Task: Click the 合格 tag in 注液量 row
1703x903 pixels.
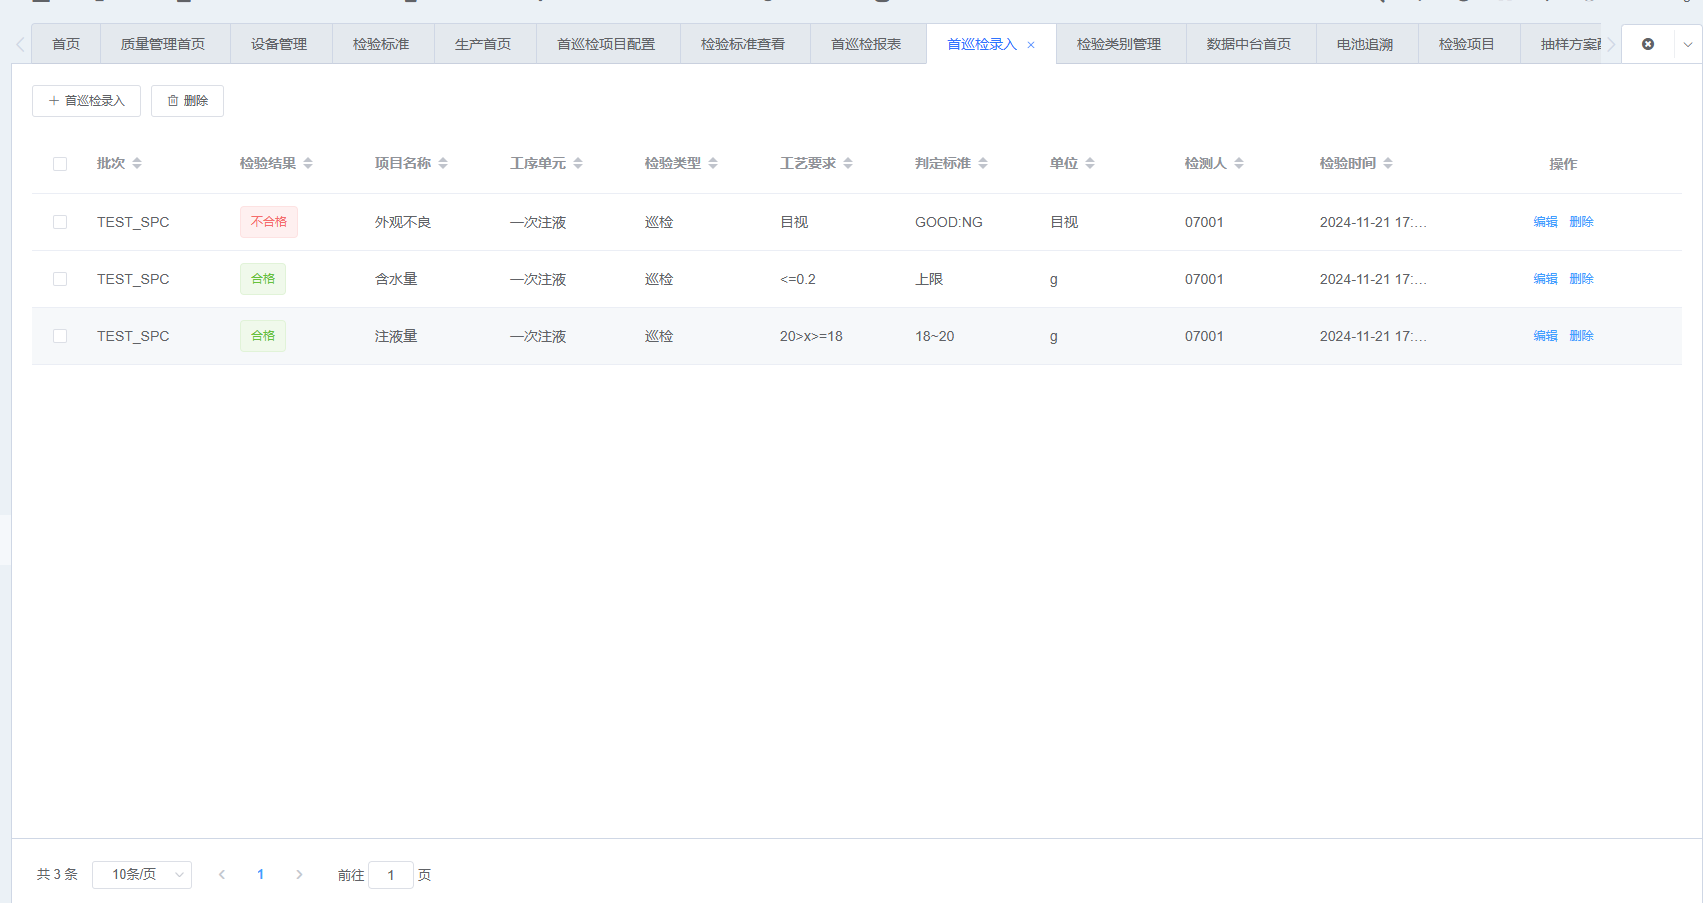Action: coord(263,336)
